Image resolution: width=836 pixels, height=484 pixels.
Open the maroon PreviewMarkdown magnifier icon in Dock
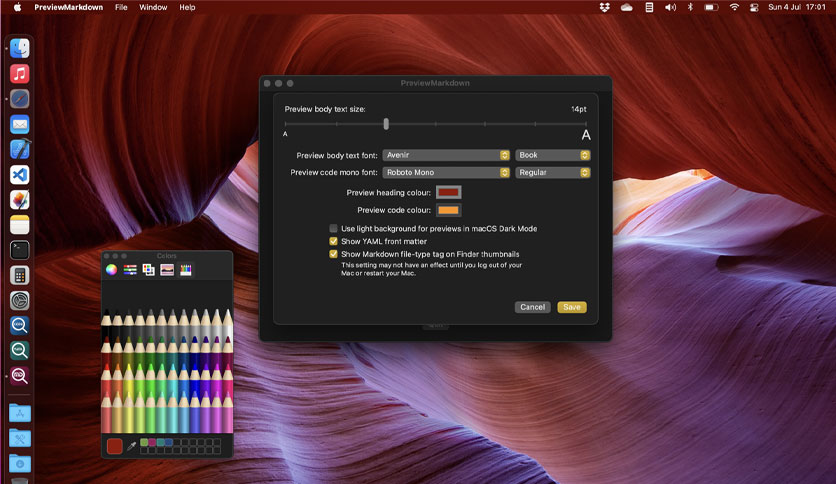(20, 375)
